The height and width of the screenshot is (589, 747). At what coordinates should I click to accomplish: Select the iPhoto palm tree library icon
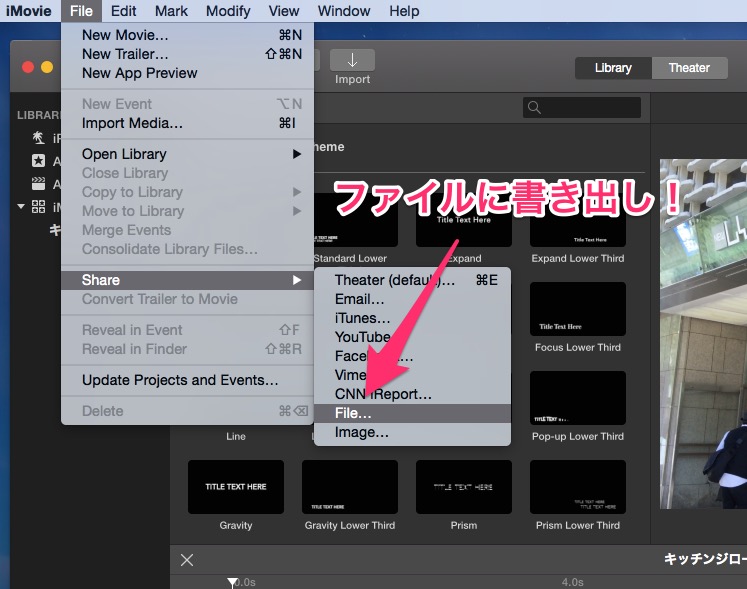[x=38, y=138]
